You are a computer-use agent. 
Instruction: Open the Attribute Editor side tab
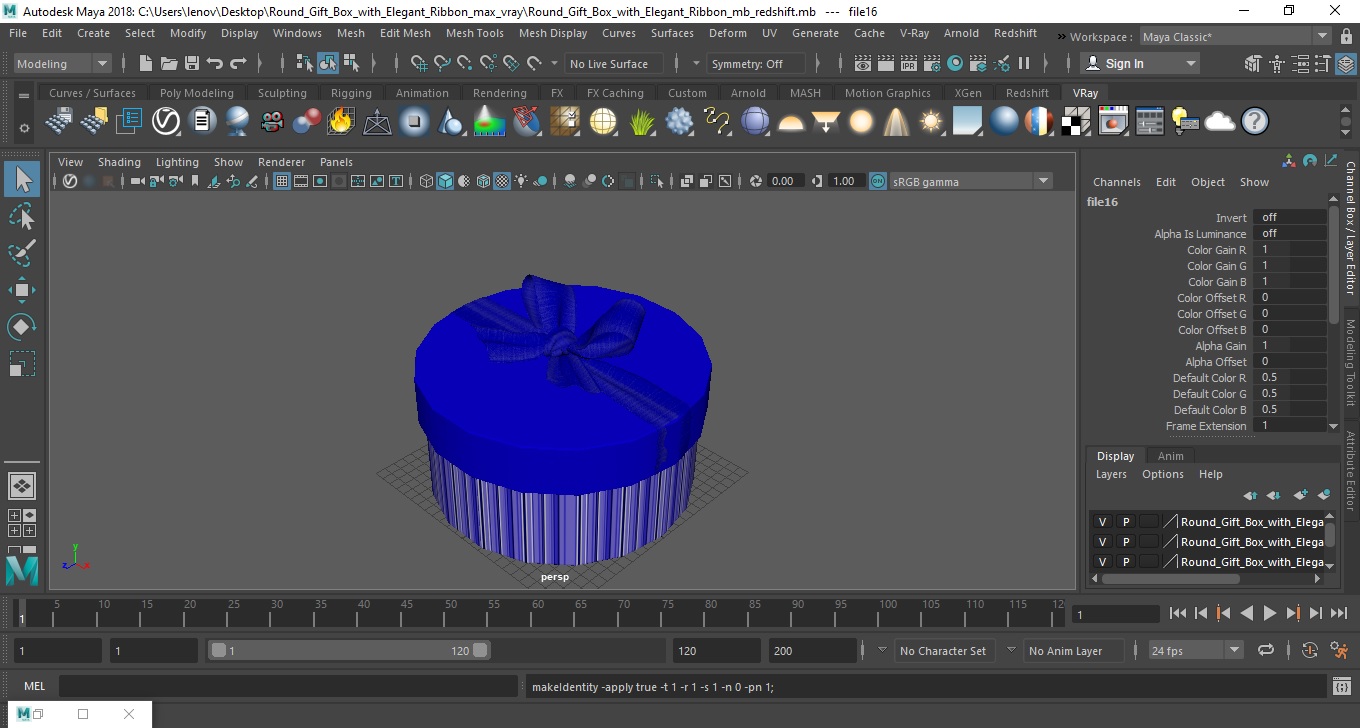point(1350,470)
